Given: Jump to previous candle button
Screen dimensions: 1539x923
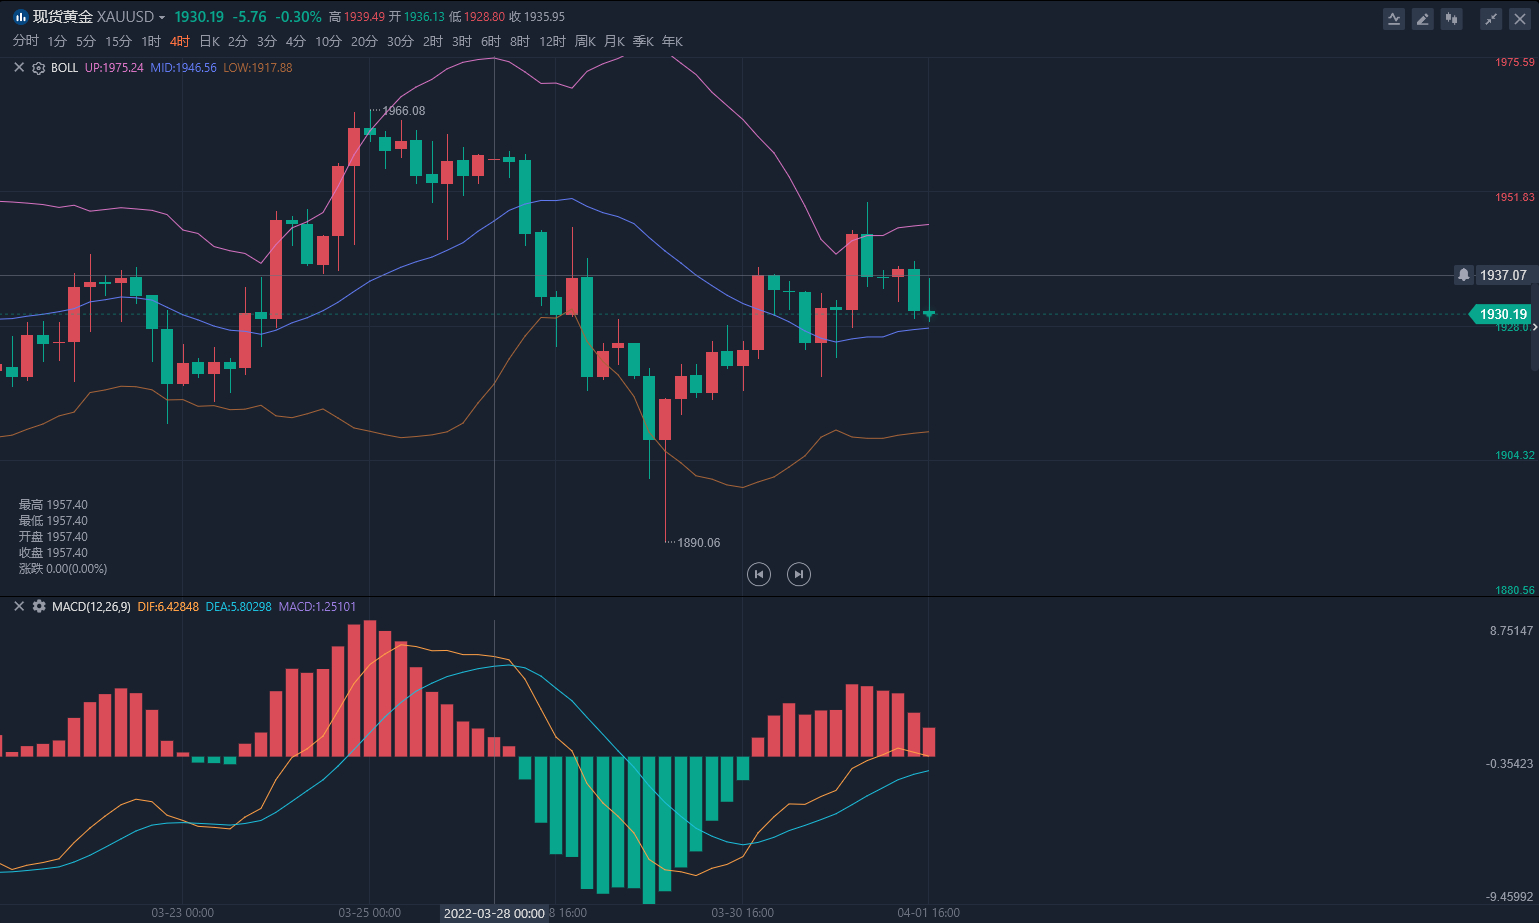Looking at the screenshot, I should [759, 574].
